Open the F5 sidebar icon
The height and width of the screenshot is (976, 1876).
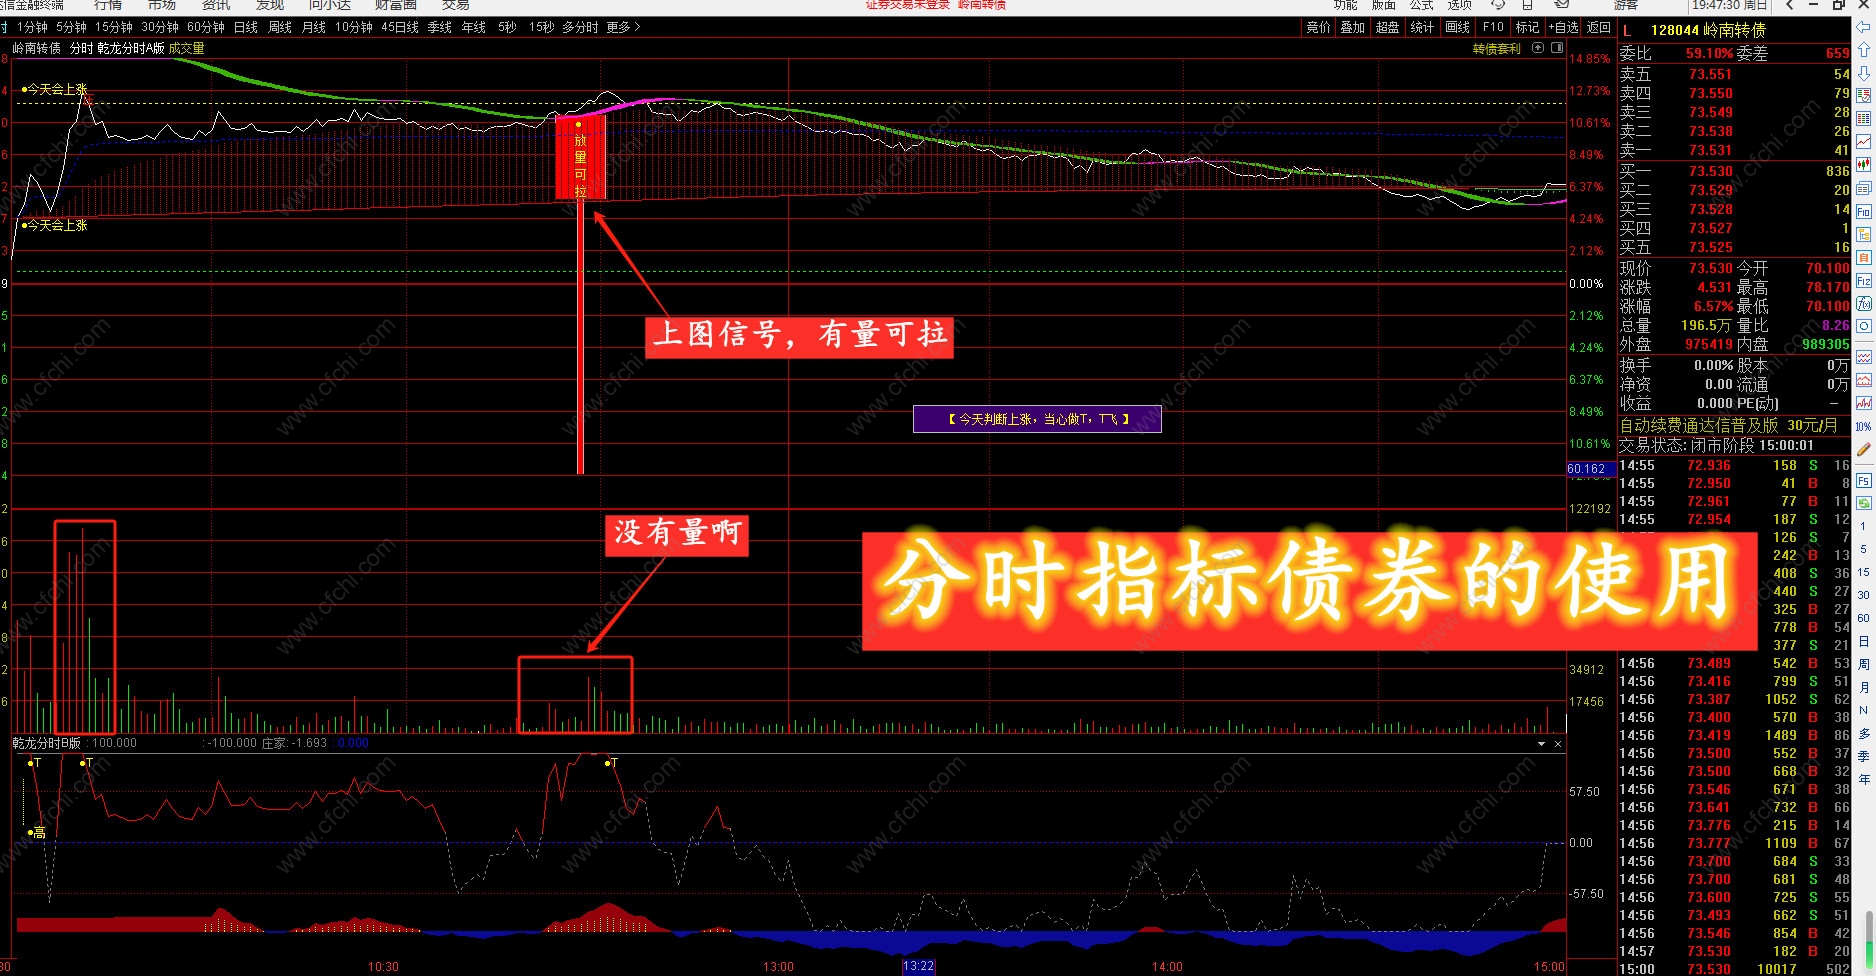pyautogui.click(x=1864, y=481)
